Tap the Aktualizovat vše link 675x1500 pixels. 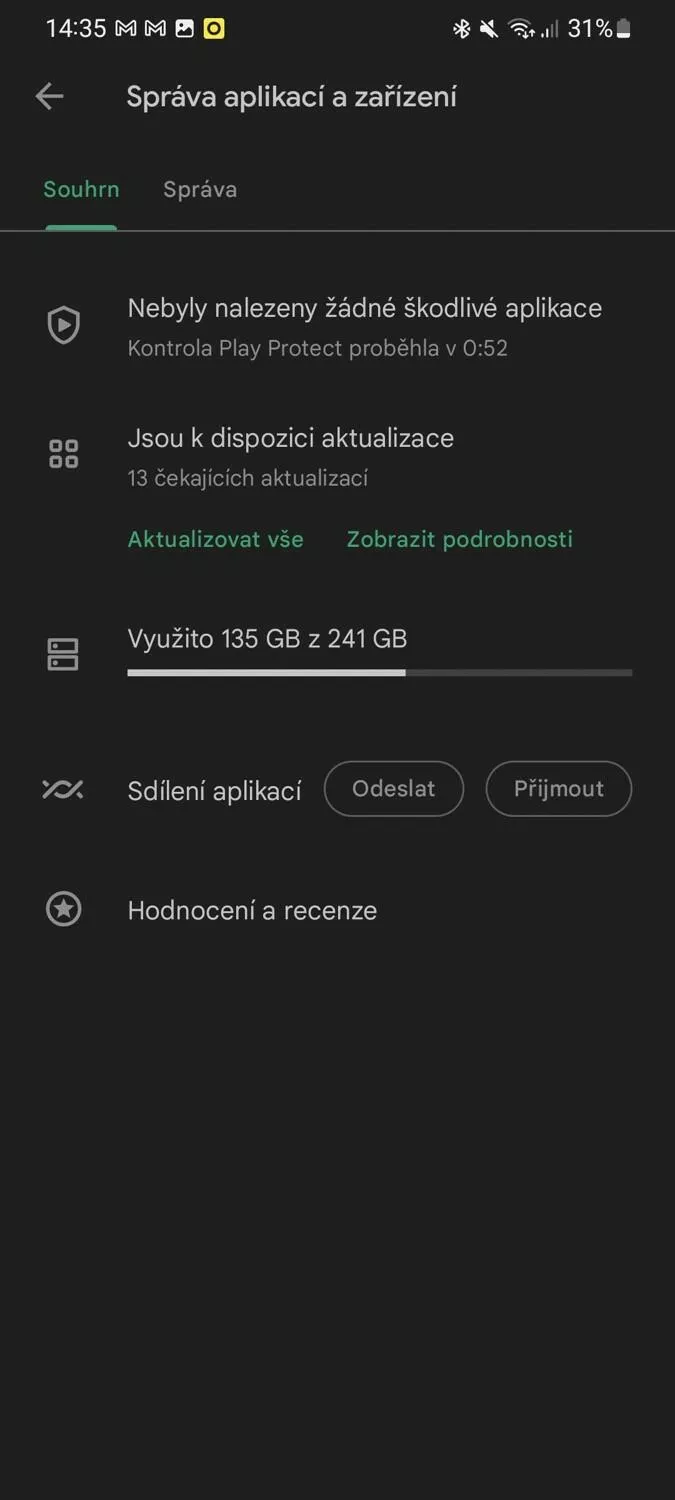tap(216, 539)
